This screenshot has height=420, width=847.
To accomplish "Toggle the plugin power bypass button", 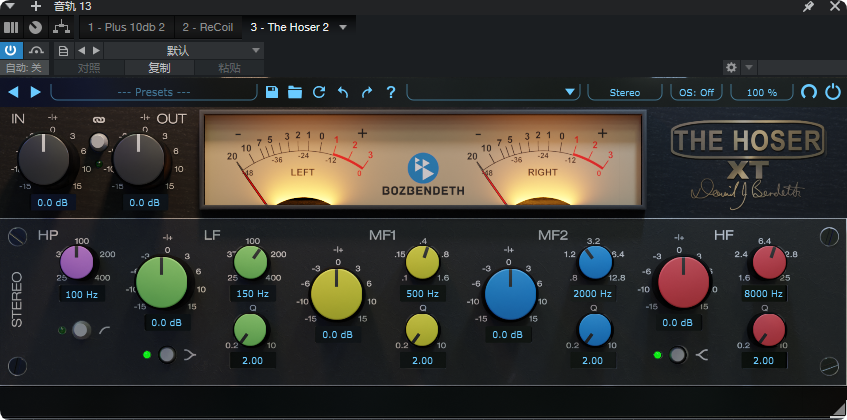I will tap(11, 51).
